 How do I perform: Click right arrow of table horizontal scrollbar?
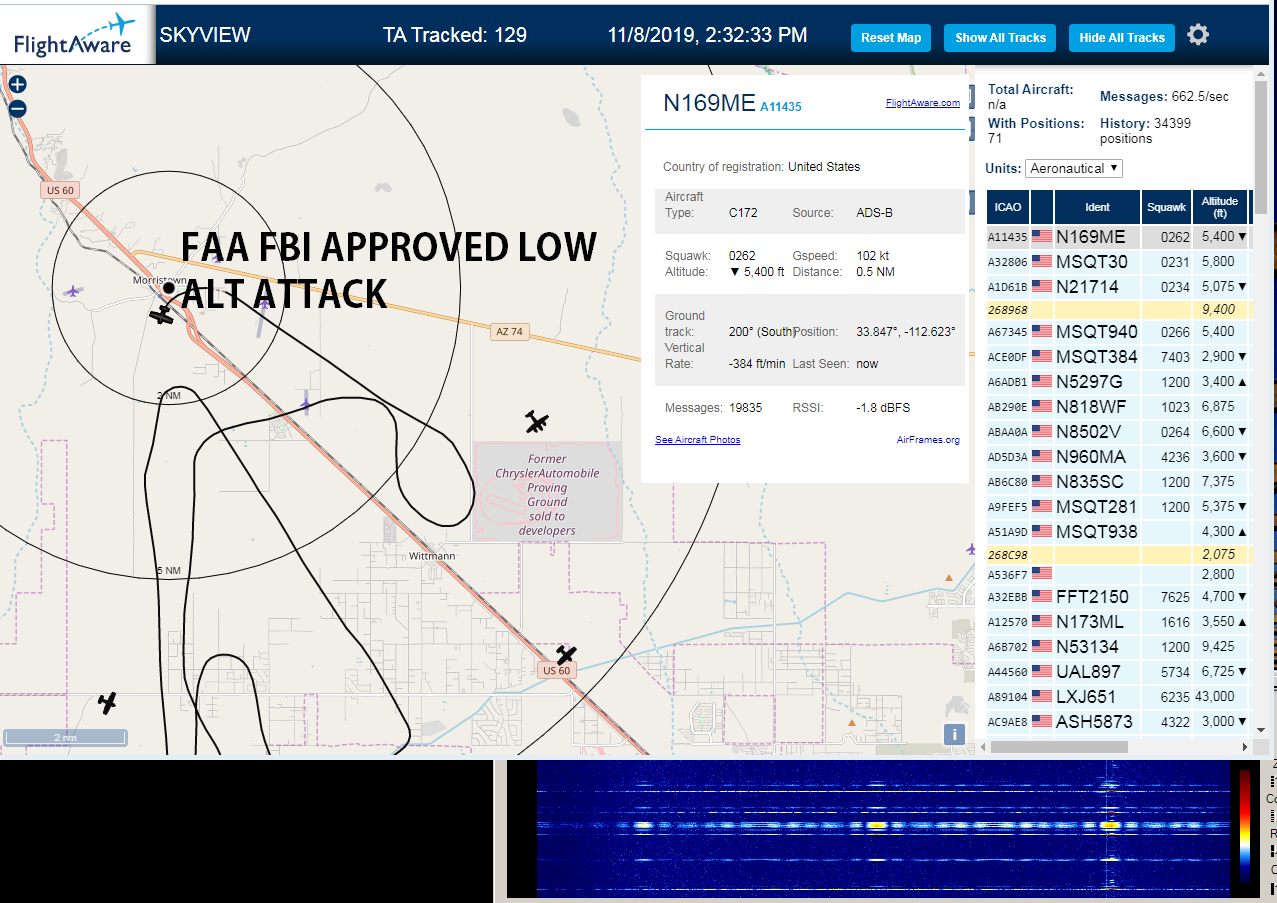[1245, 747]
